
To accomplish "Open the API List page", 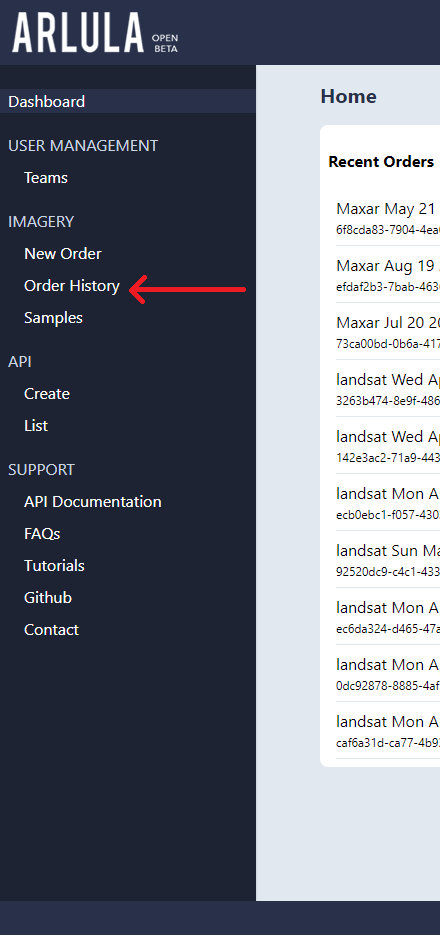I will click(x=36, y=426).
